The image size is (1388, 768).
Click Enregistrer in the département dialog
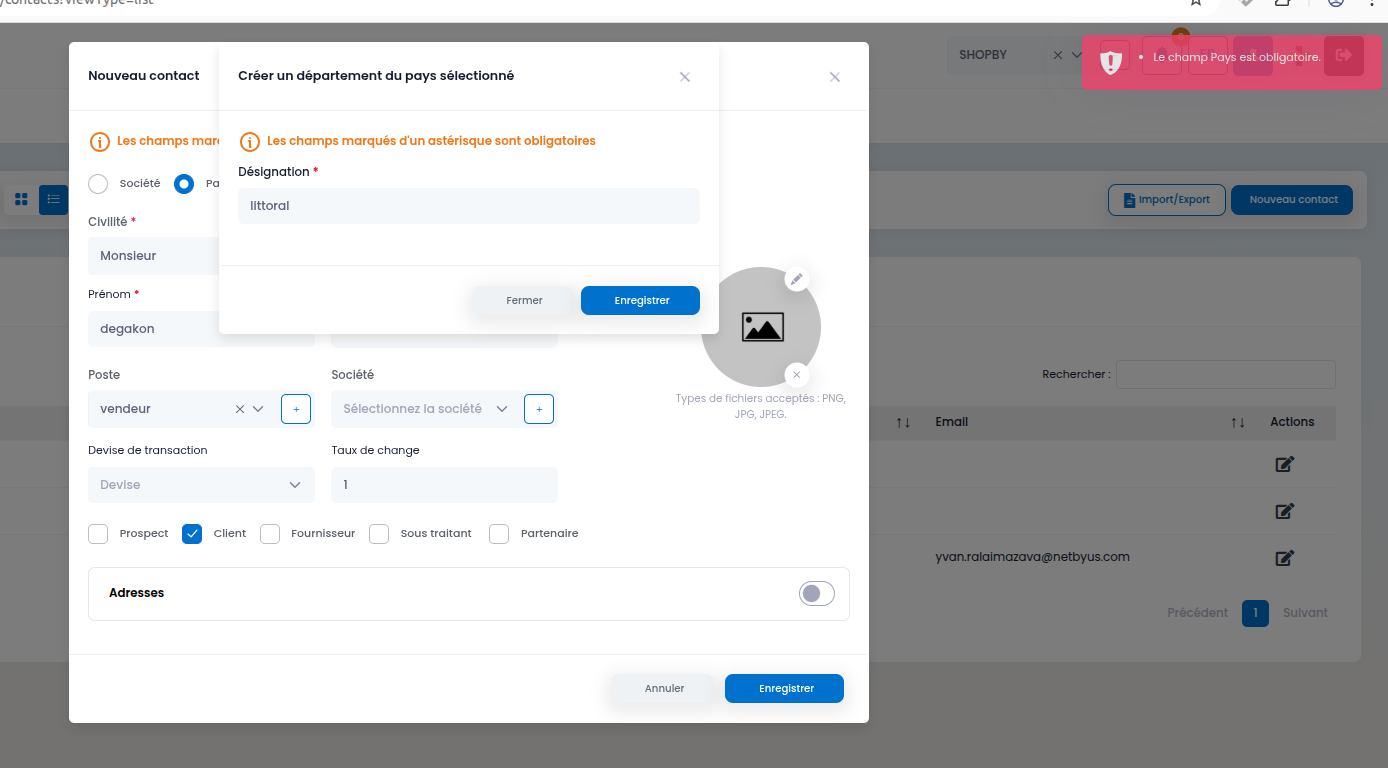click(640, 301)
